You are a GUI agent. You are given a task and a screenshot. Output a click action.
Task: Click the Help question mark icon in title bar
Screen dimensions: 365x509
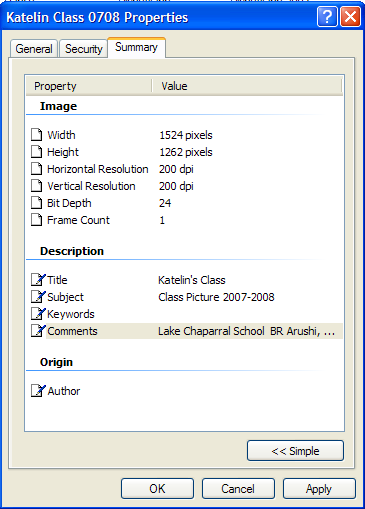(x=327, y=17)
